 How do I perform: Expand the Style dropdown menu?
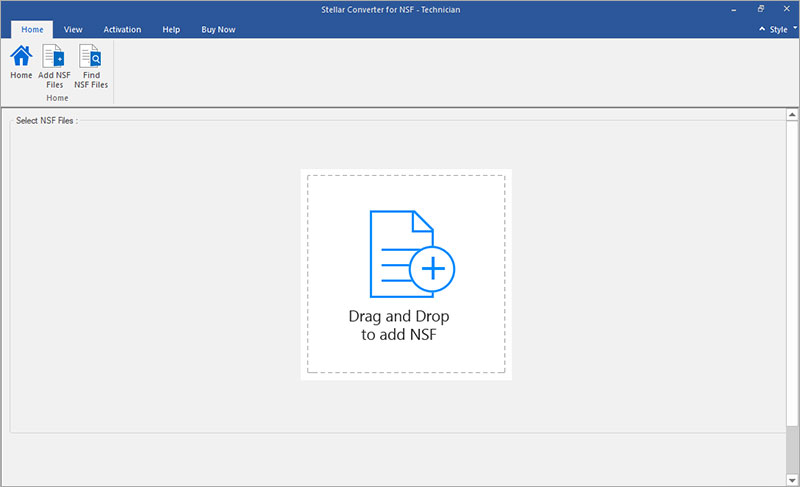coord(783,30)
